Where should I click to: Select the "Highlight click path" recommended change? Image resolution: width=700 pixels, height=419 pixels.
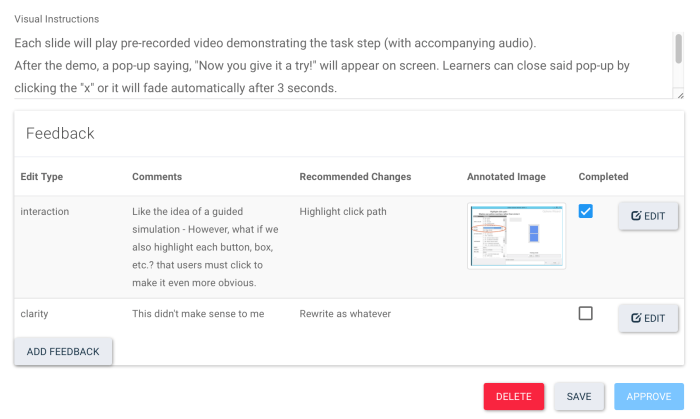point(343,212)
